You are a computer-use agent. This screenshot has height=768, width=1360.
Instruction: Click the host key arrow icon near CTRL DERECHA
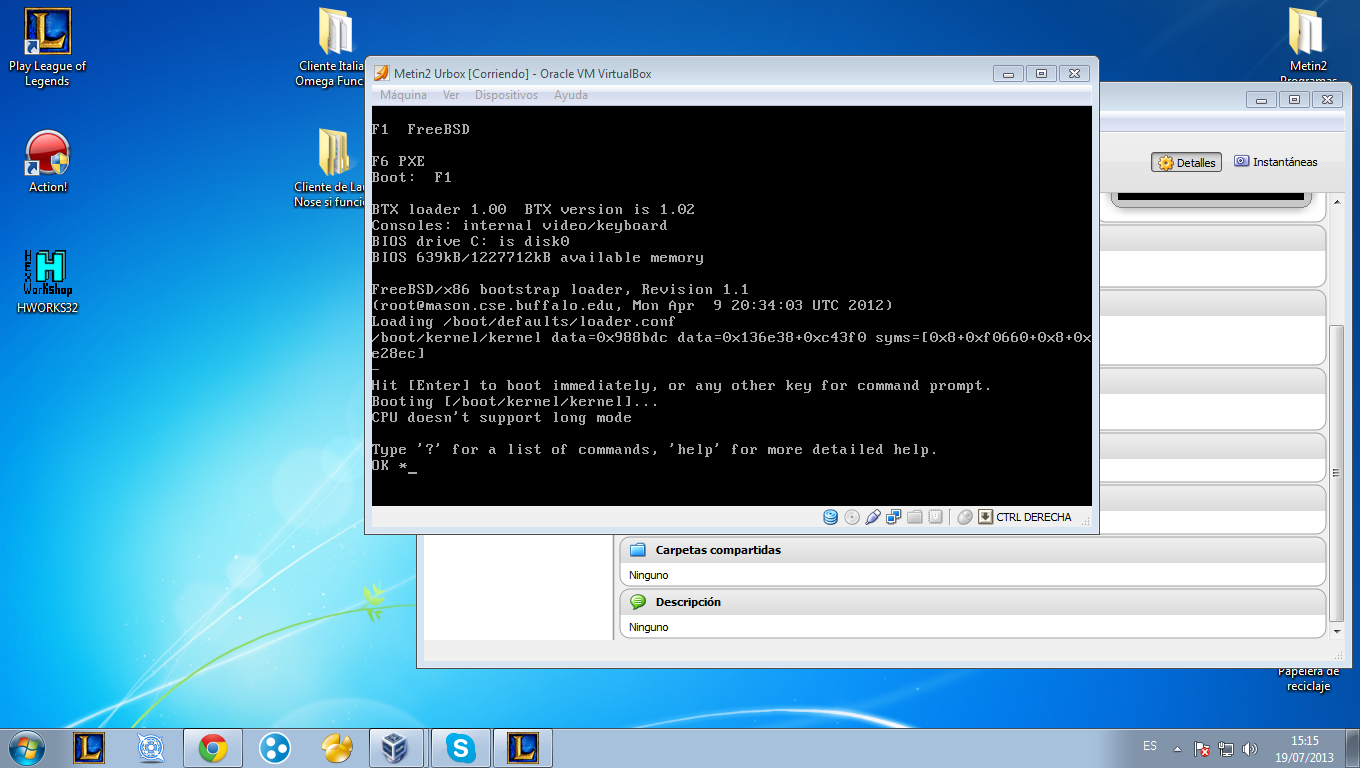pyautogui.click(x=985, y=517)
